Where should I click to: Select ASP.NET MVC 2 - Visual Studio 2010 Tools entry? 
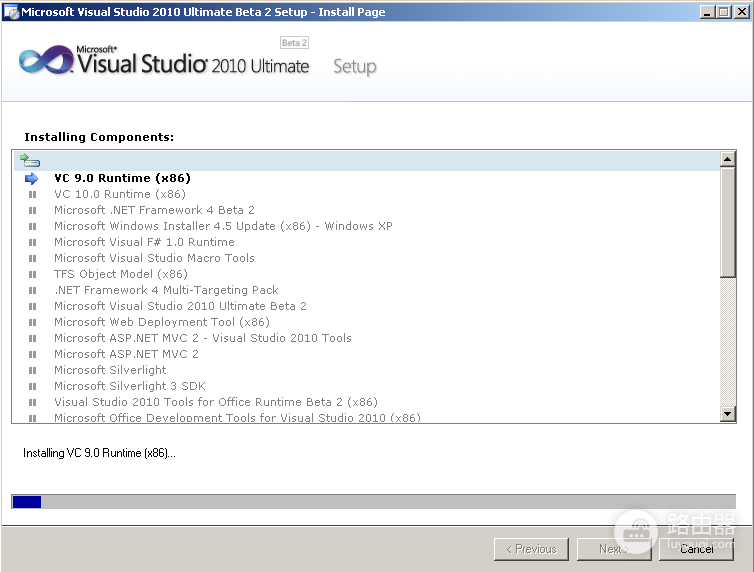[203, 338]
